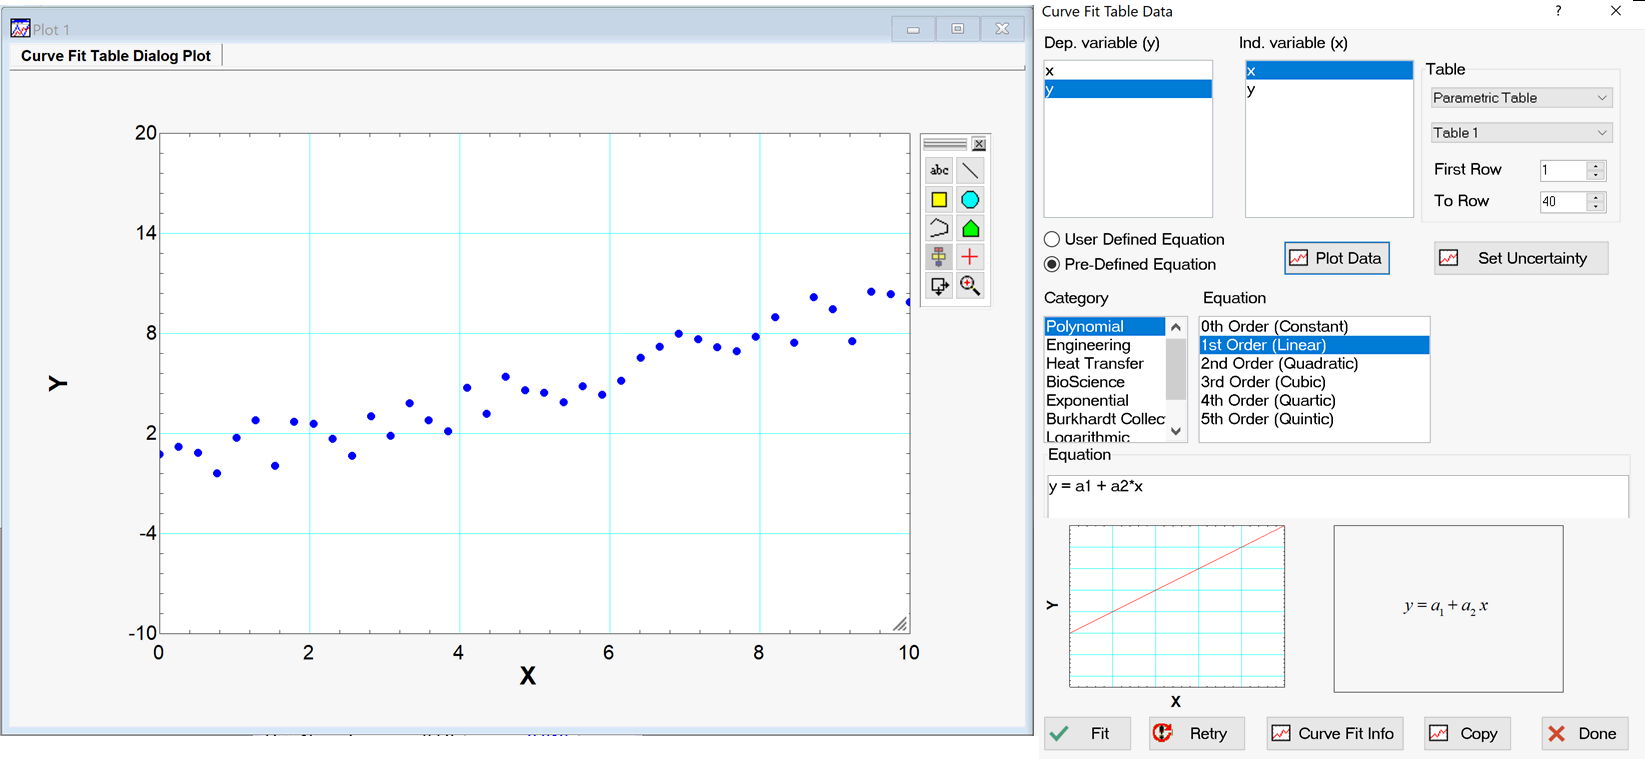
Task: Select the line drawing tool
Action: (970, 171)
